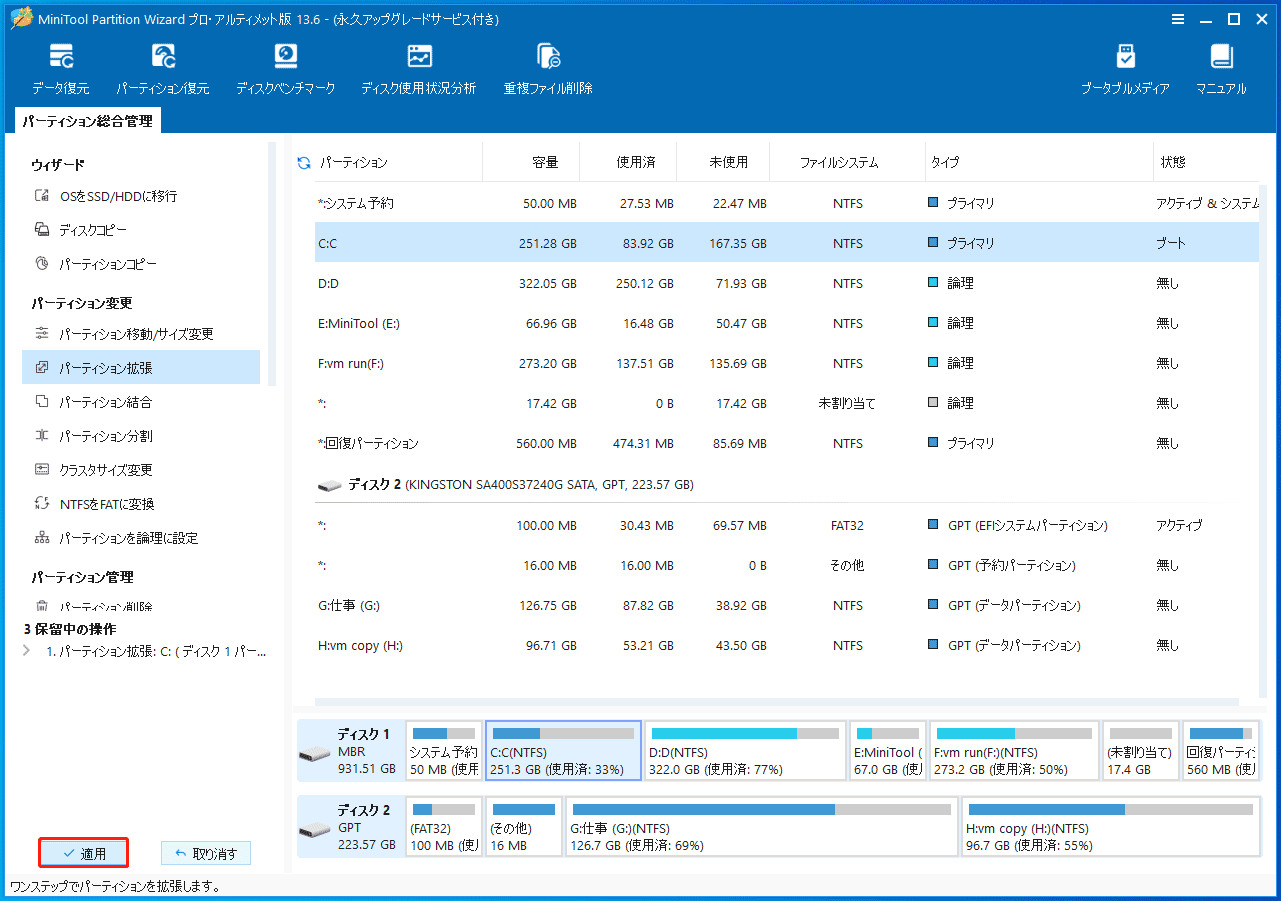Sort by 未使用 column header

click(x=727, y=162)
